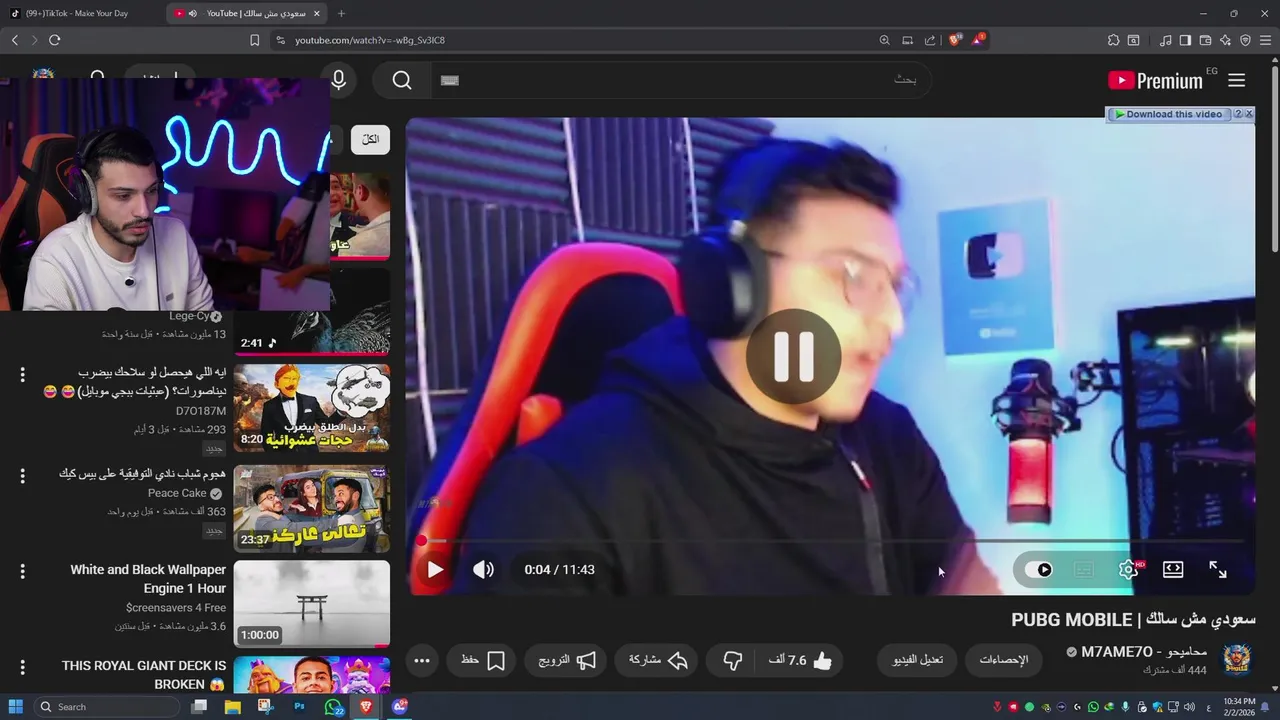This screenshot has width=1280, height=720.
Task: Open a new browser tab
Action: (x=341, y=13)
